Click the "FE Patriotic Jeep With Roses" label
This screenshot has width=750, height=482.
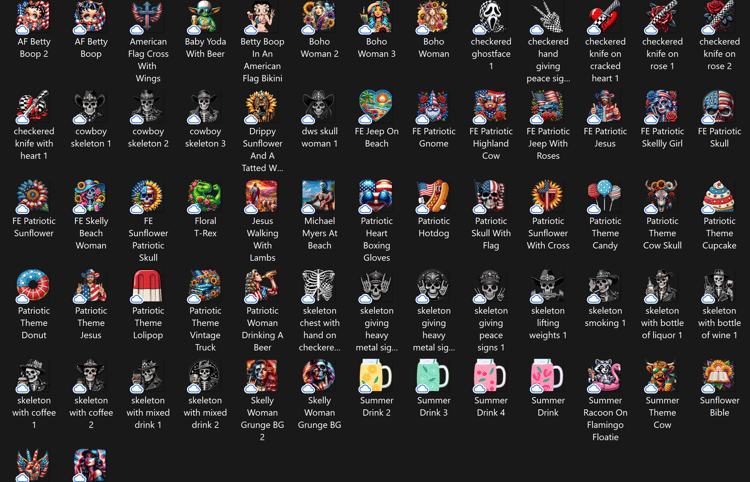[x=548, y=143]
